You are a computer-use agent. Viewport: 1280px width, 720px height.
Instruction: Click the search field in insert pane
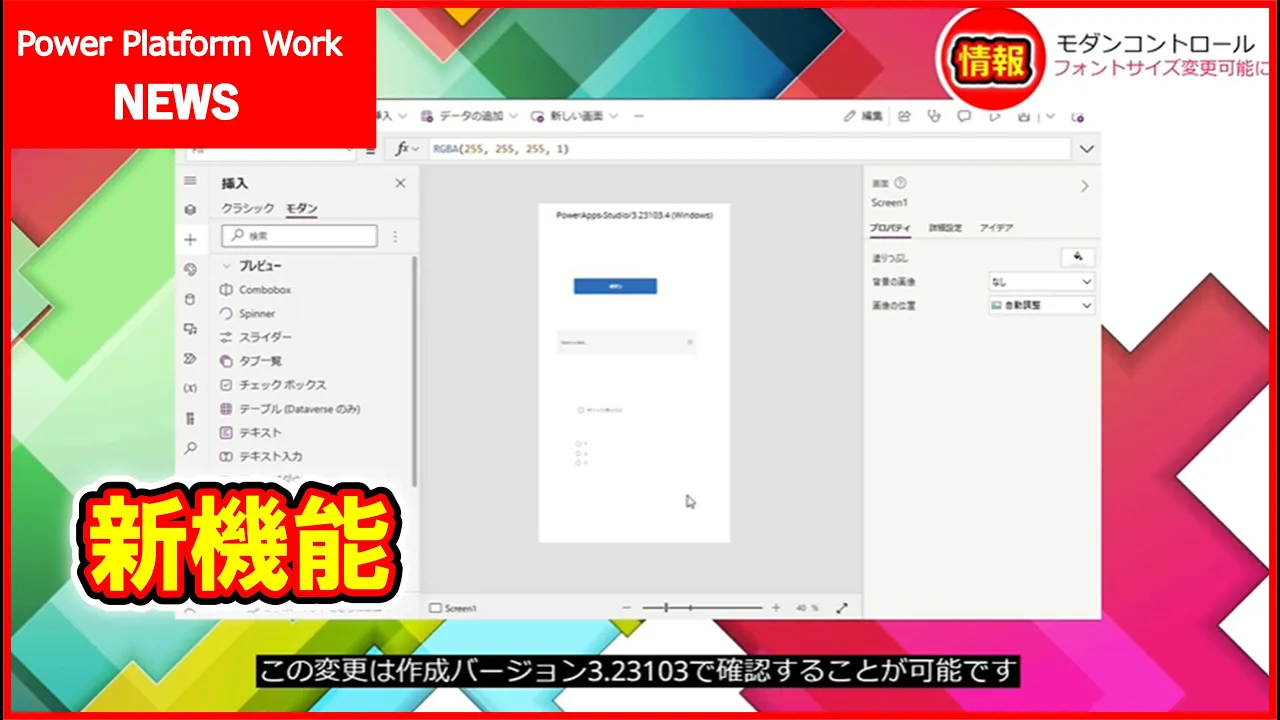click(299, 236)
